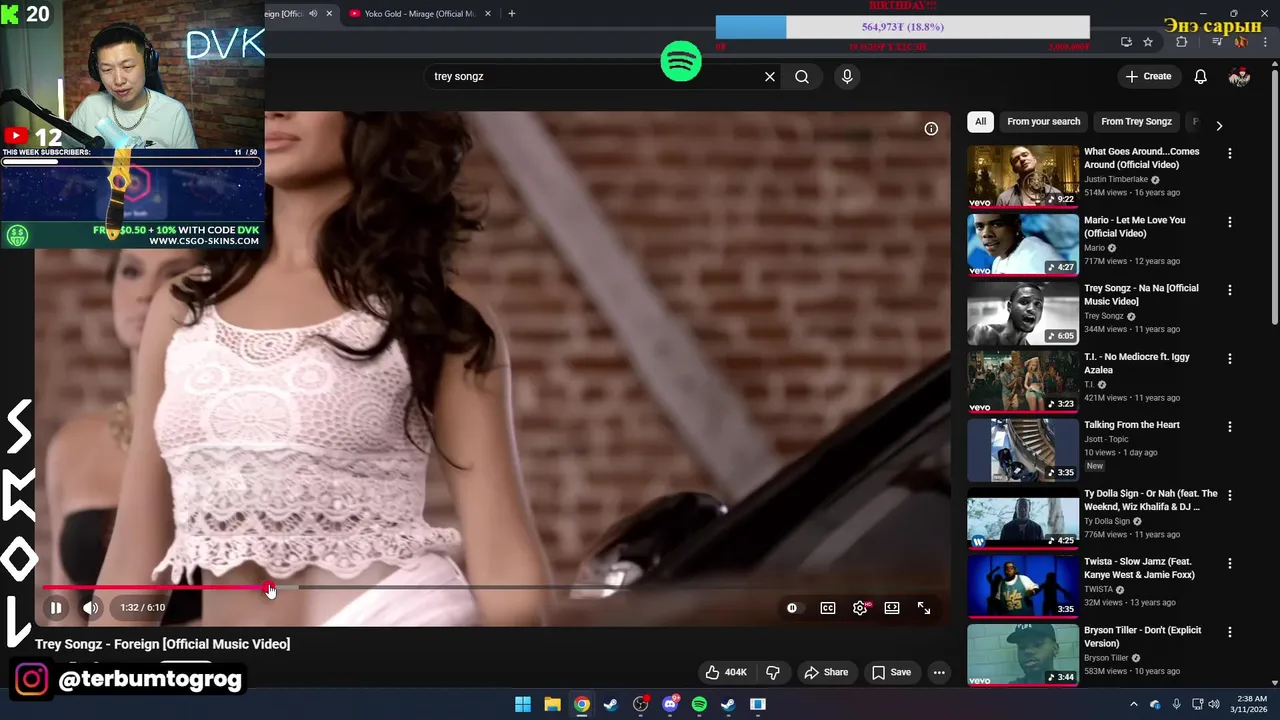Image resolution: width=1280 pixels, height=720 pixels.
Task: Select the 'From Trey Songz' chip
Action: point(1136,122)
